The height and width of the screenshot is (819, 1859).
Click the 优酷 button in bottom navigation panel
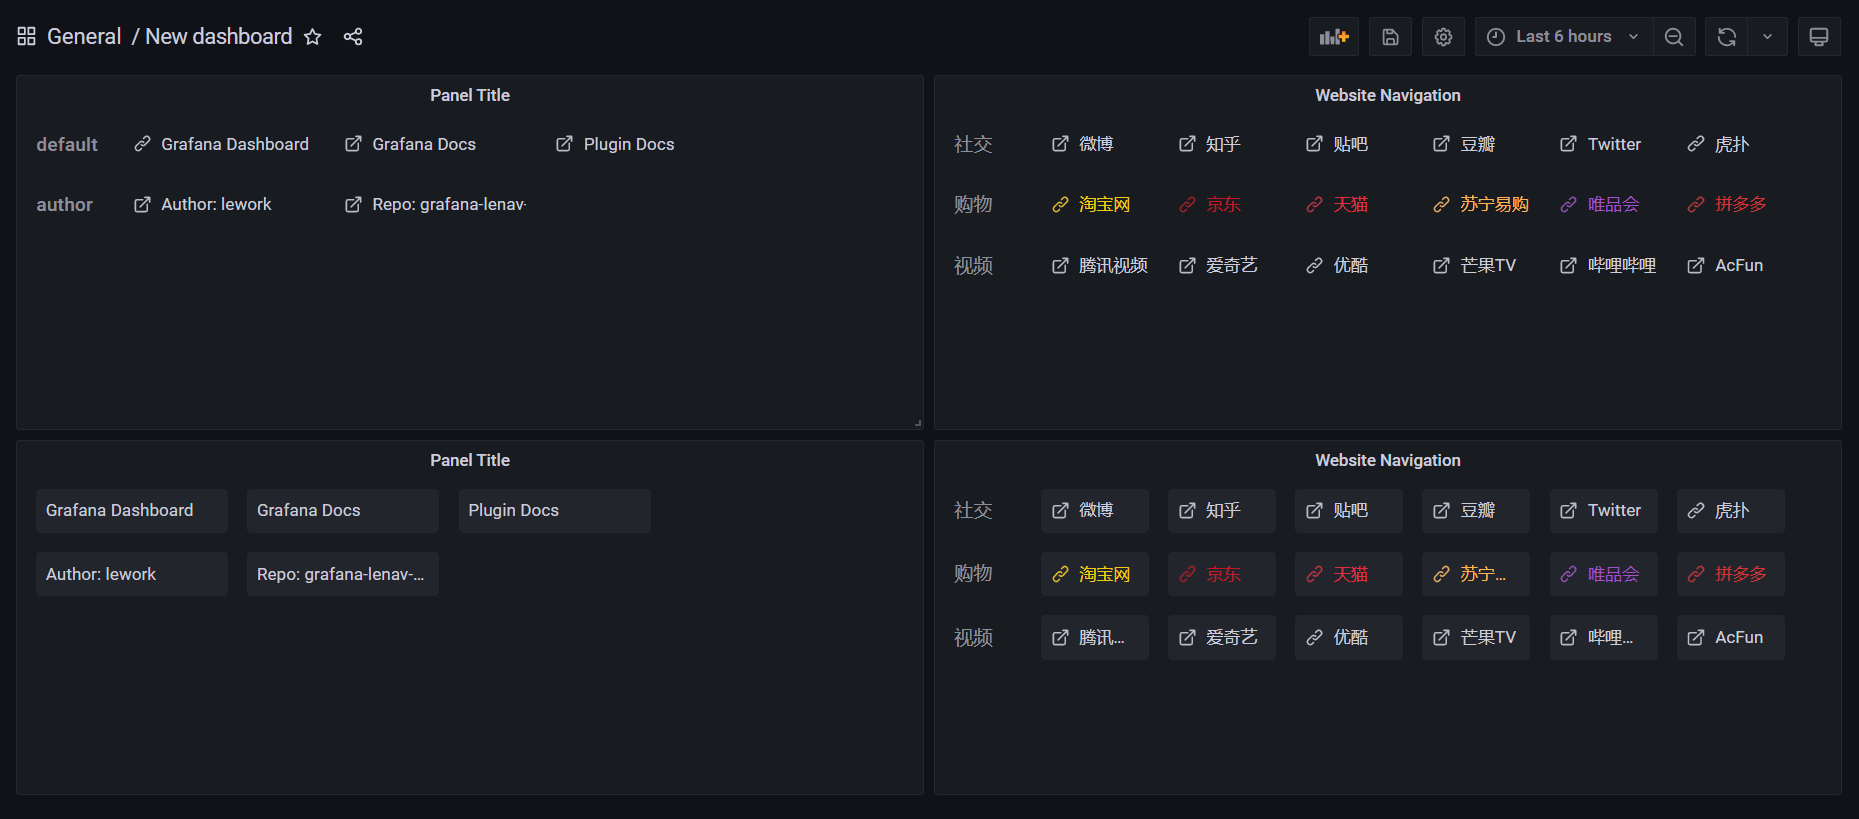(x=1349, y=637)
